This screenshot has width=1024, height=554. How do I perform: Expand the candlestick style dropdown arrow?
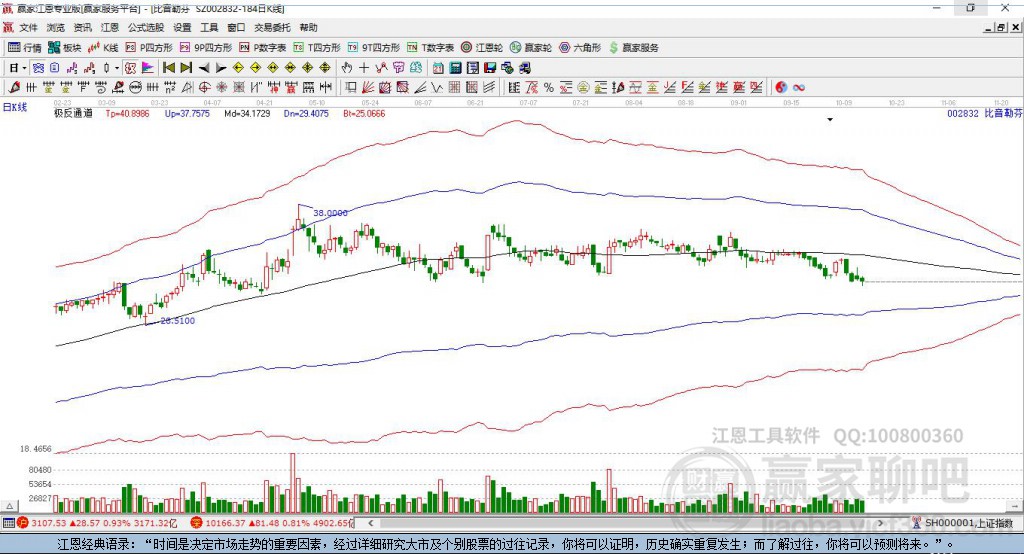(117, 68)
